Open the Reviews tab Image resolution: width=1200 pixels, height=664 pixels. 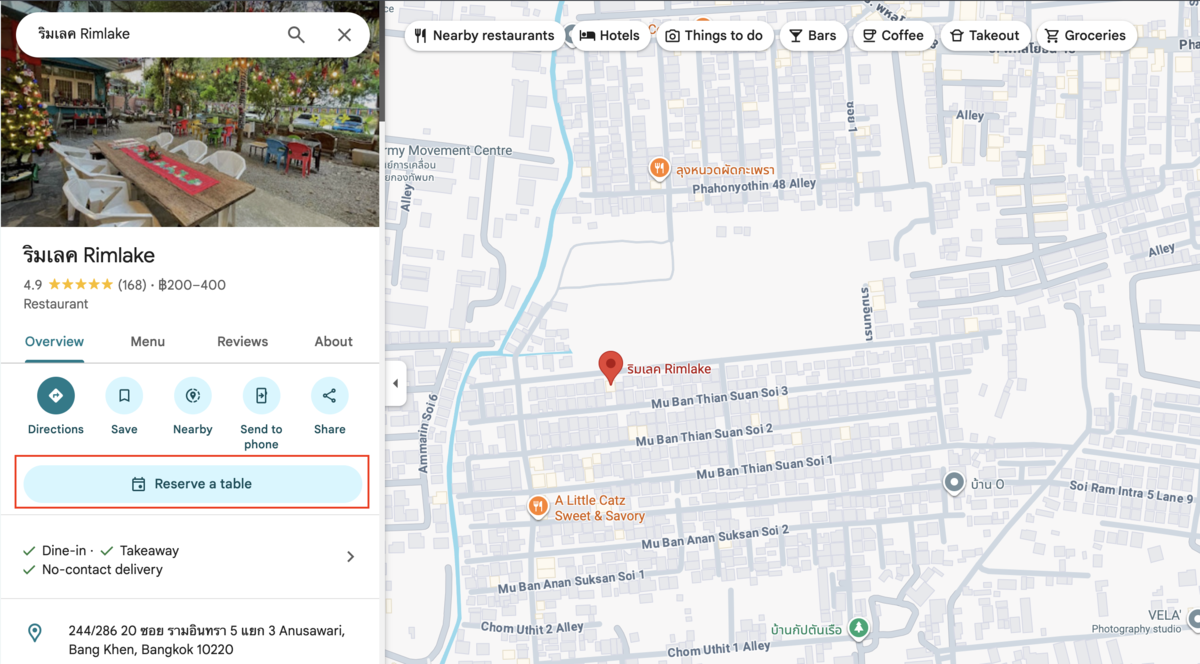click(x=242, y=342)
